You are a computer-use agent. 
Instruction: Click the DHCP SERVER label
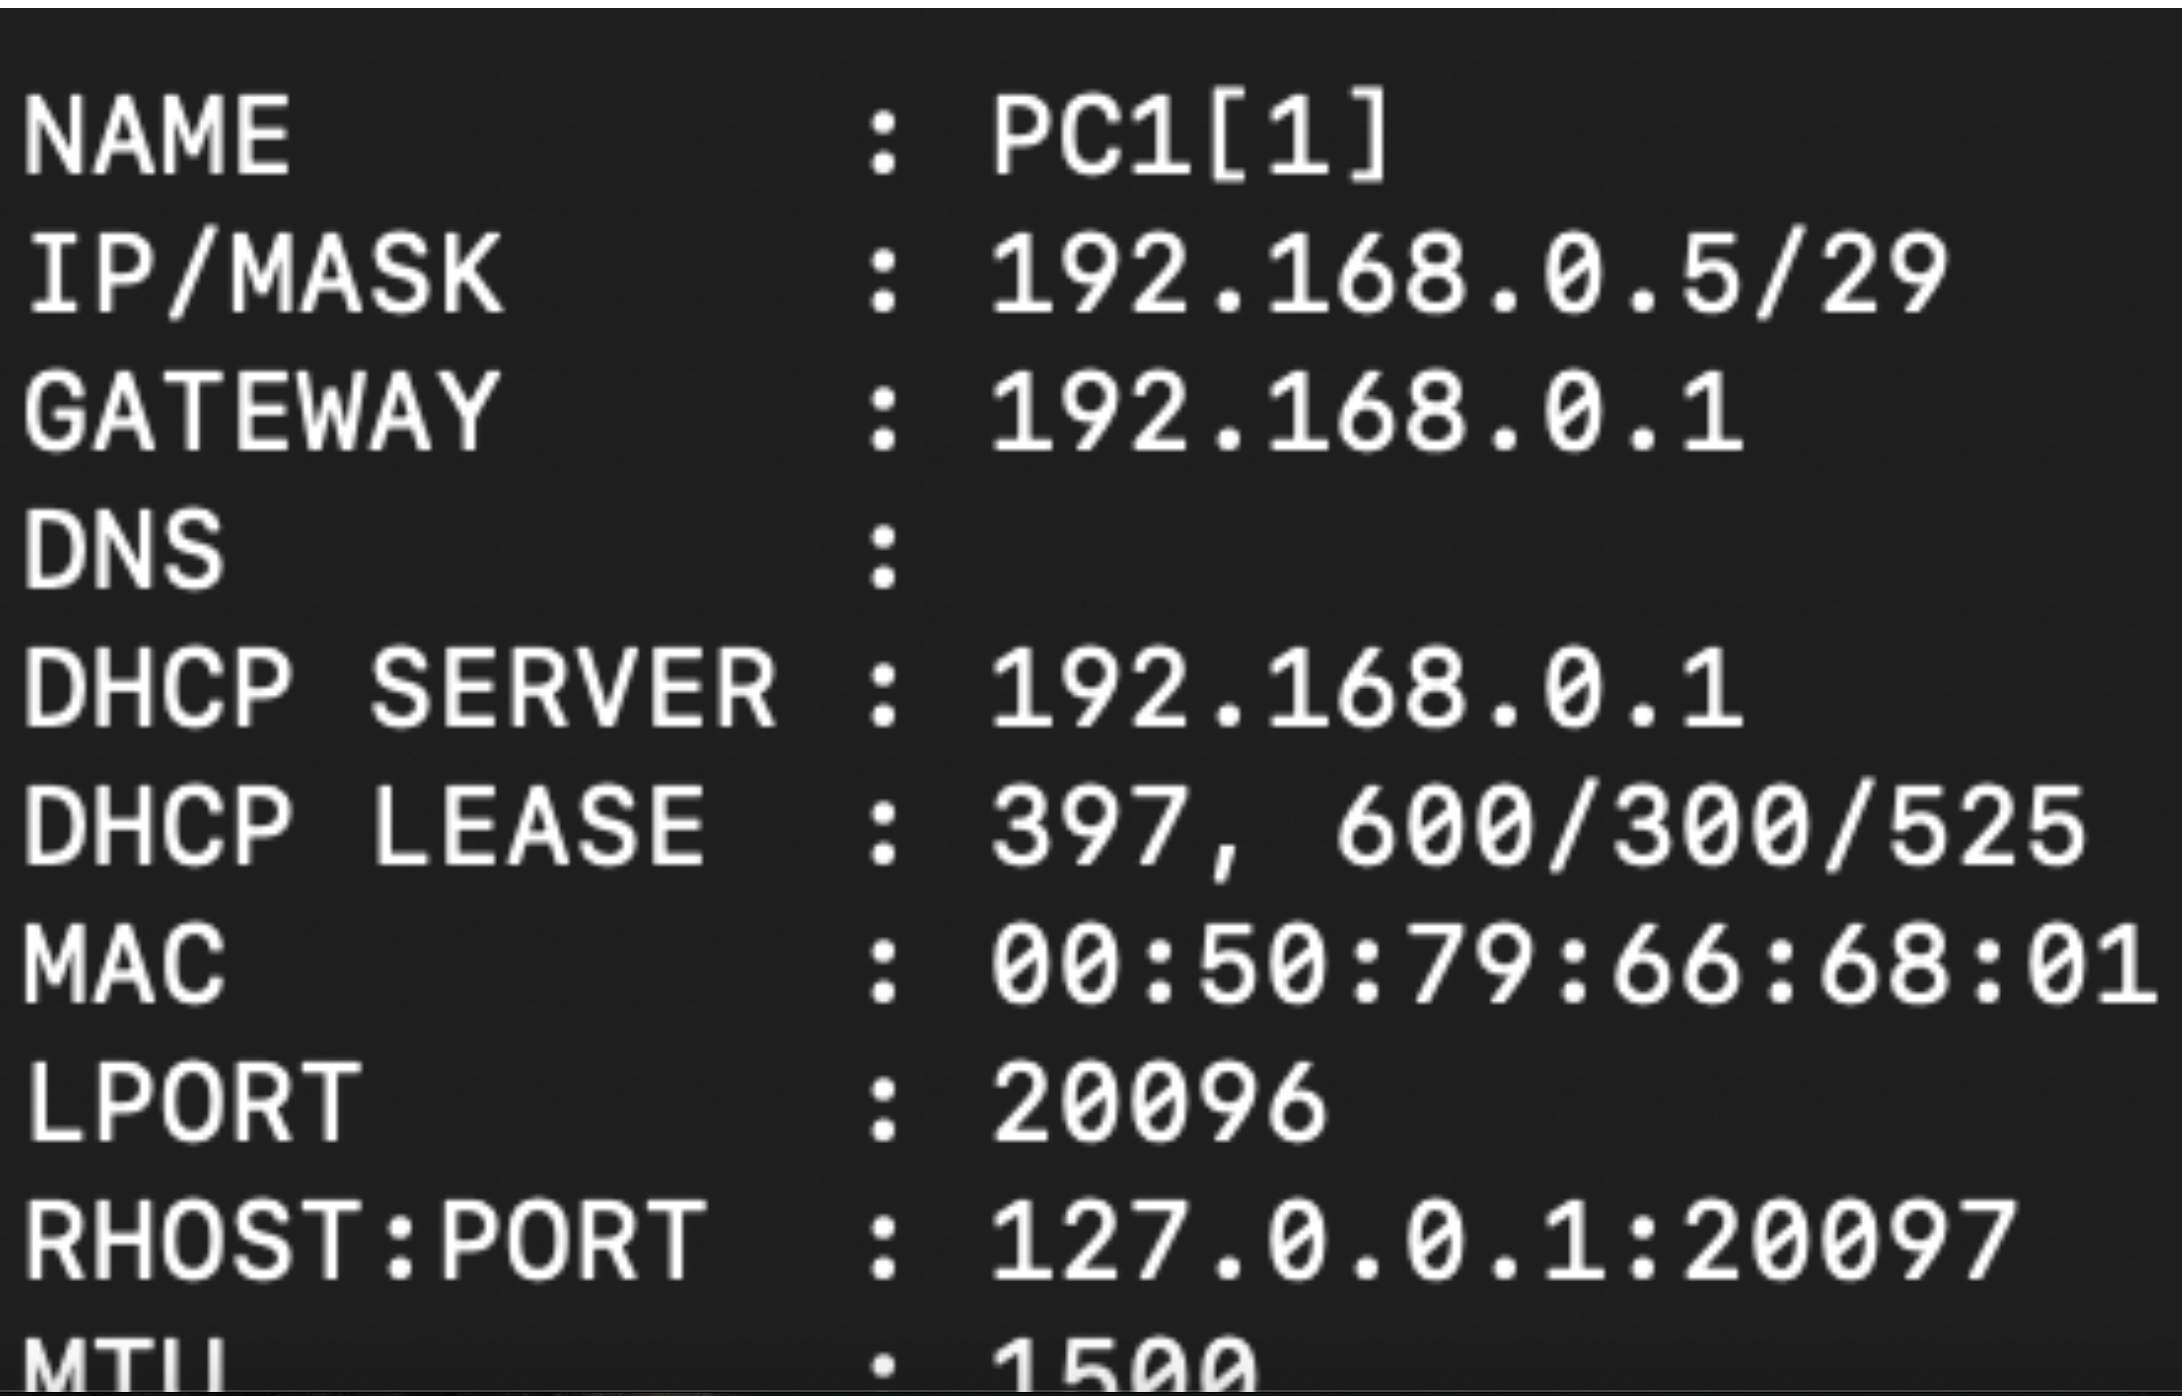(399, 687)
